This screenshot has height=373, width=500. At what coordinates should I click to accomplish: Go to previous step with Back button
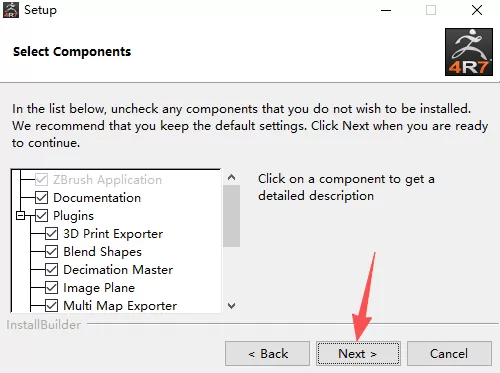pyautogui.click(x=267, y=353)
